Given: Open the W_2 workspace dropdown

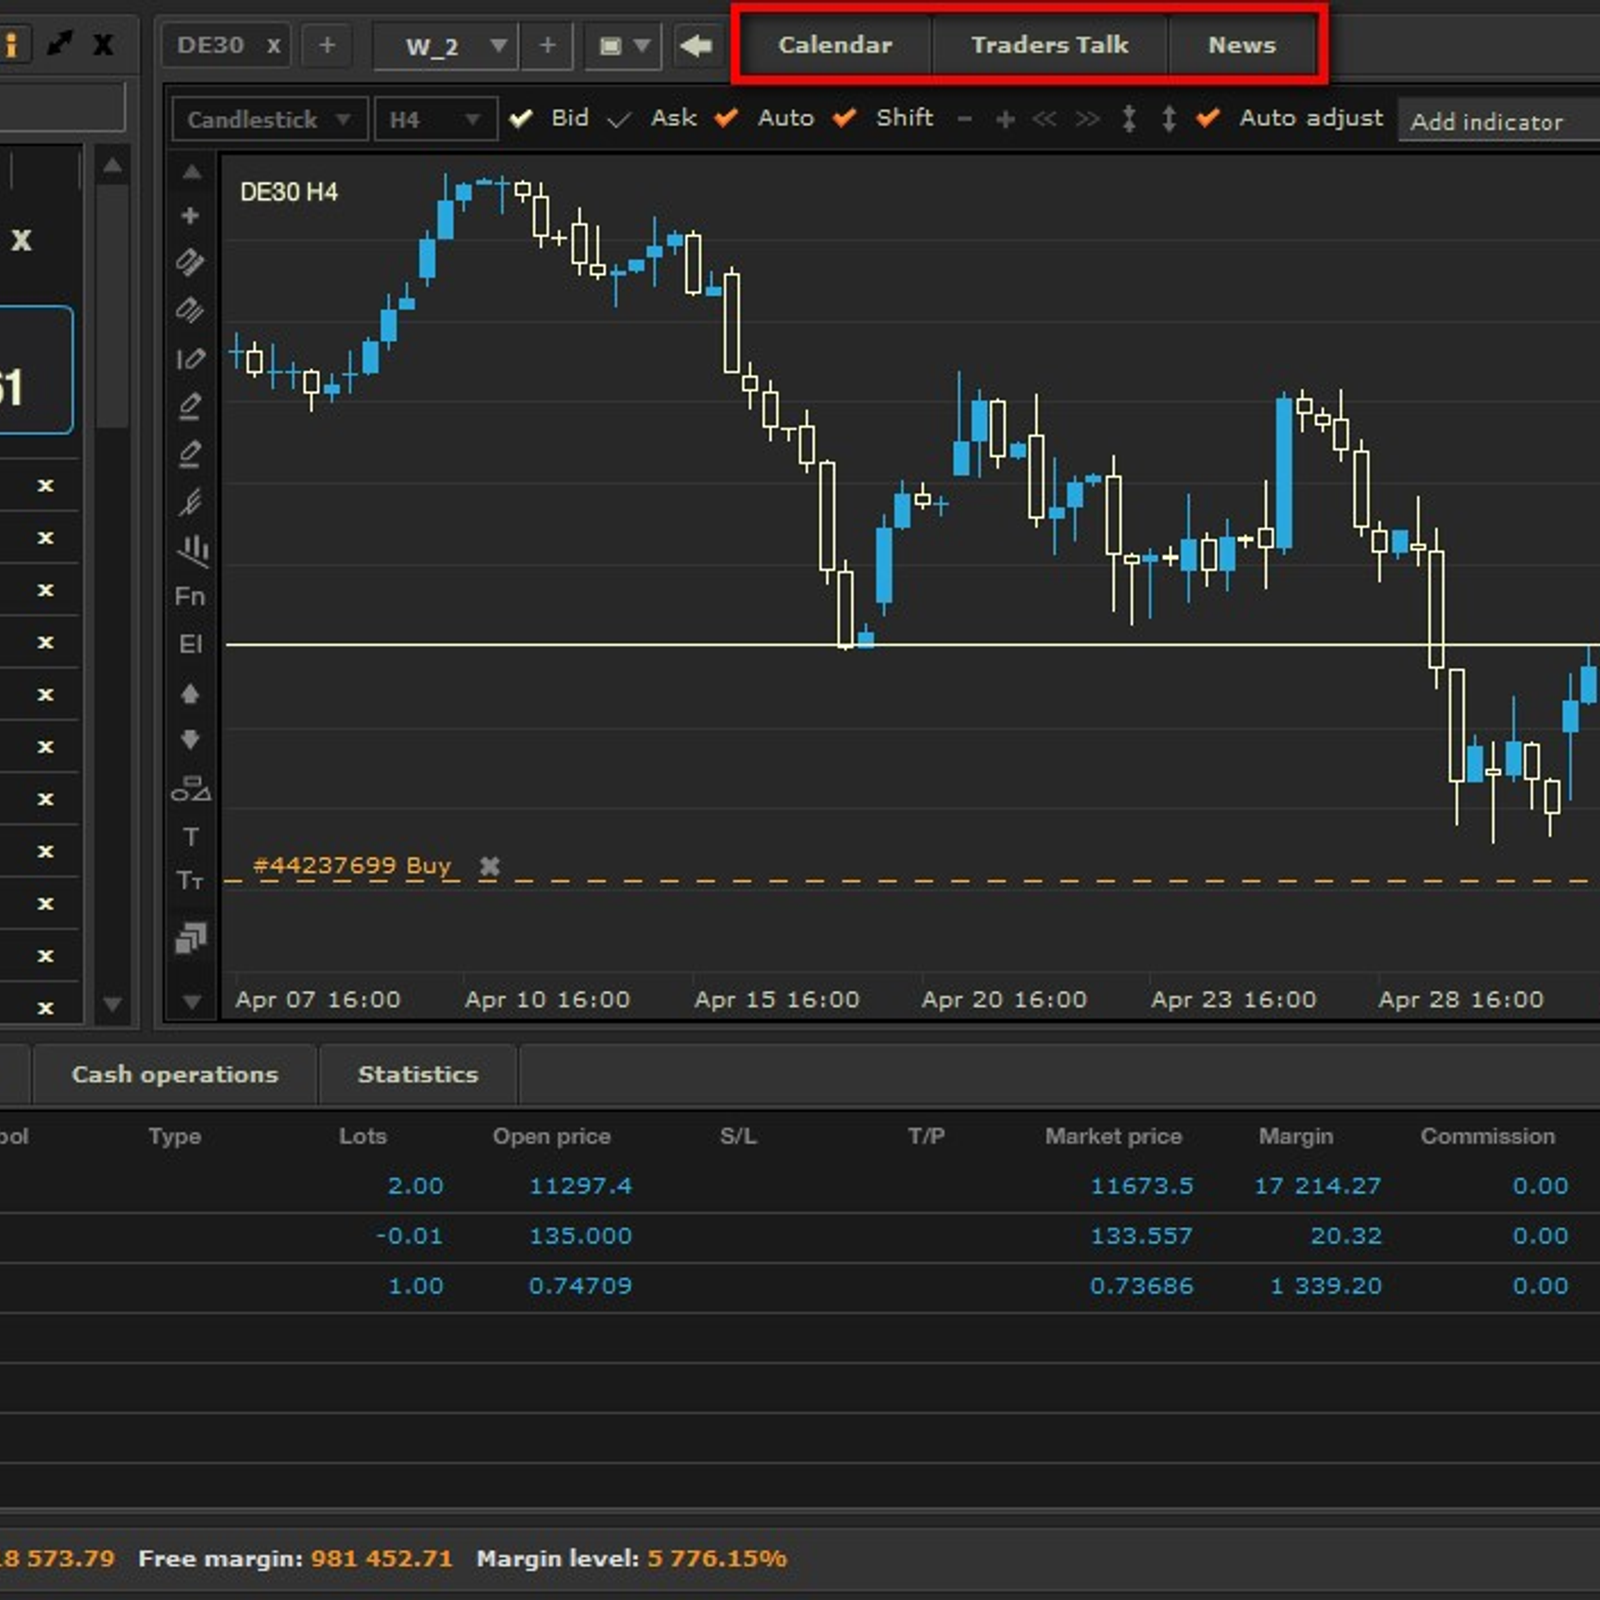Looking at the screenshot, I should 445,46.
